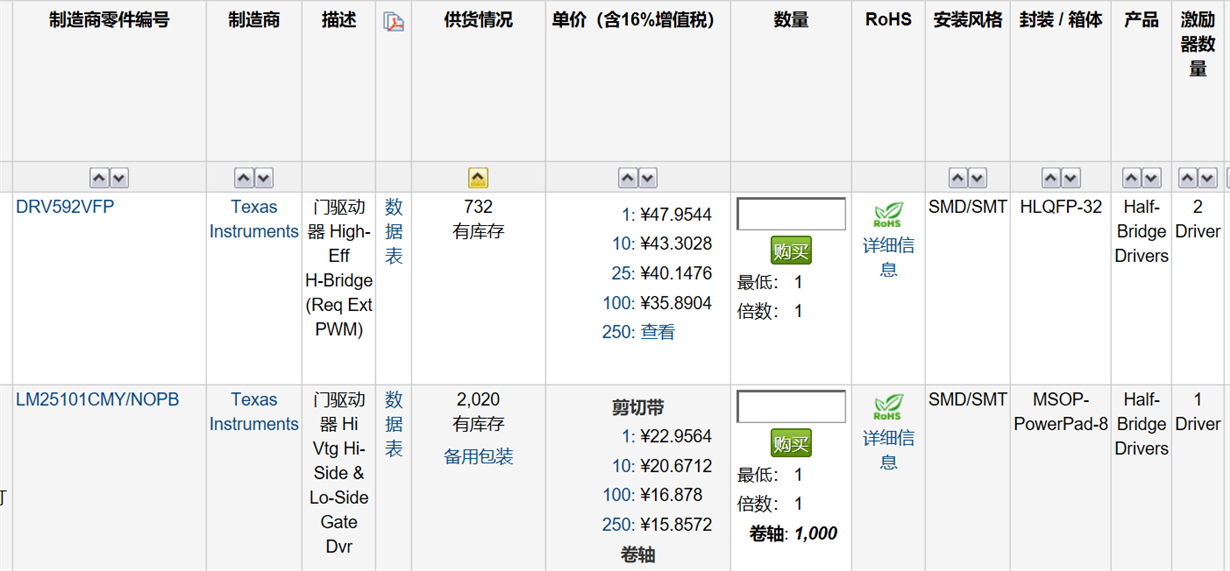This screenshot has height=571, width=1230.
Task: Click 详细信息 RoHS link for DRV592VFP
Action: (x=889, y=257)
